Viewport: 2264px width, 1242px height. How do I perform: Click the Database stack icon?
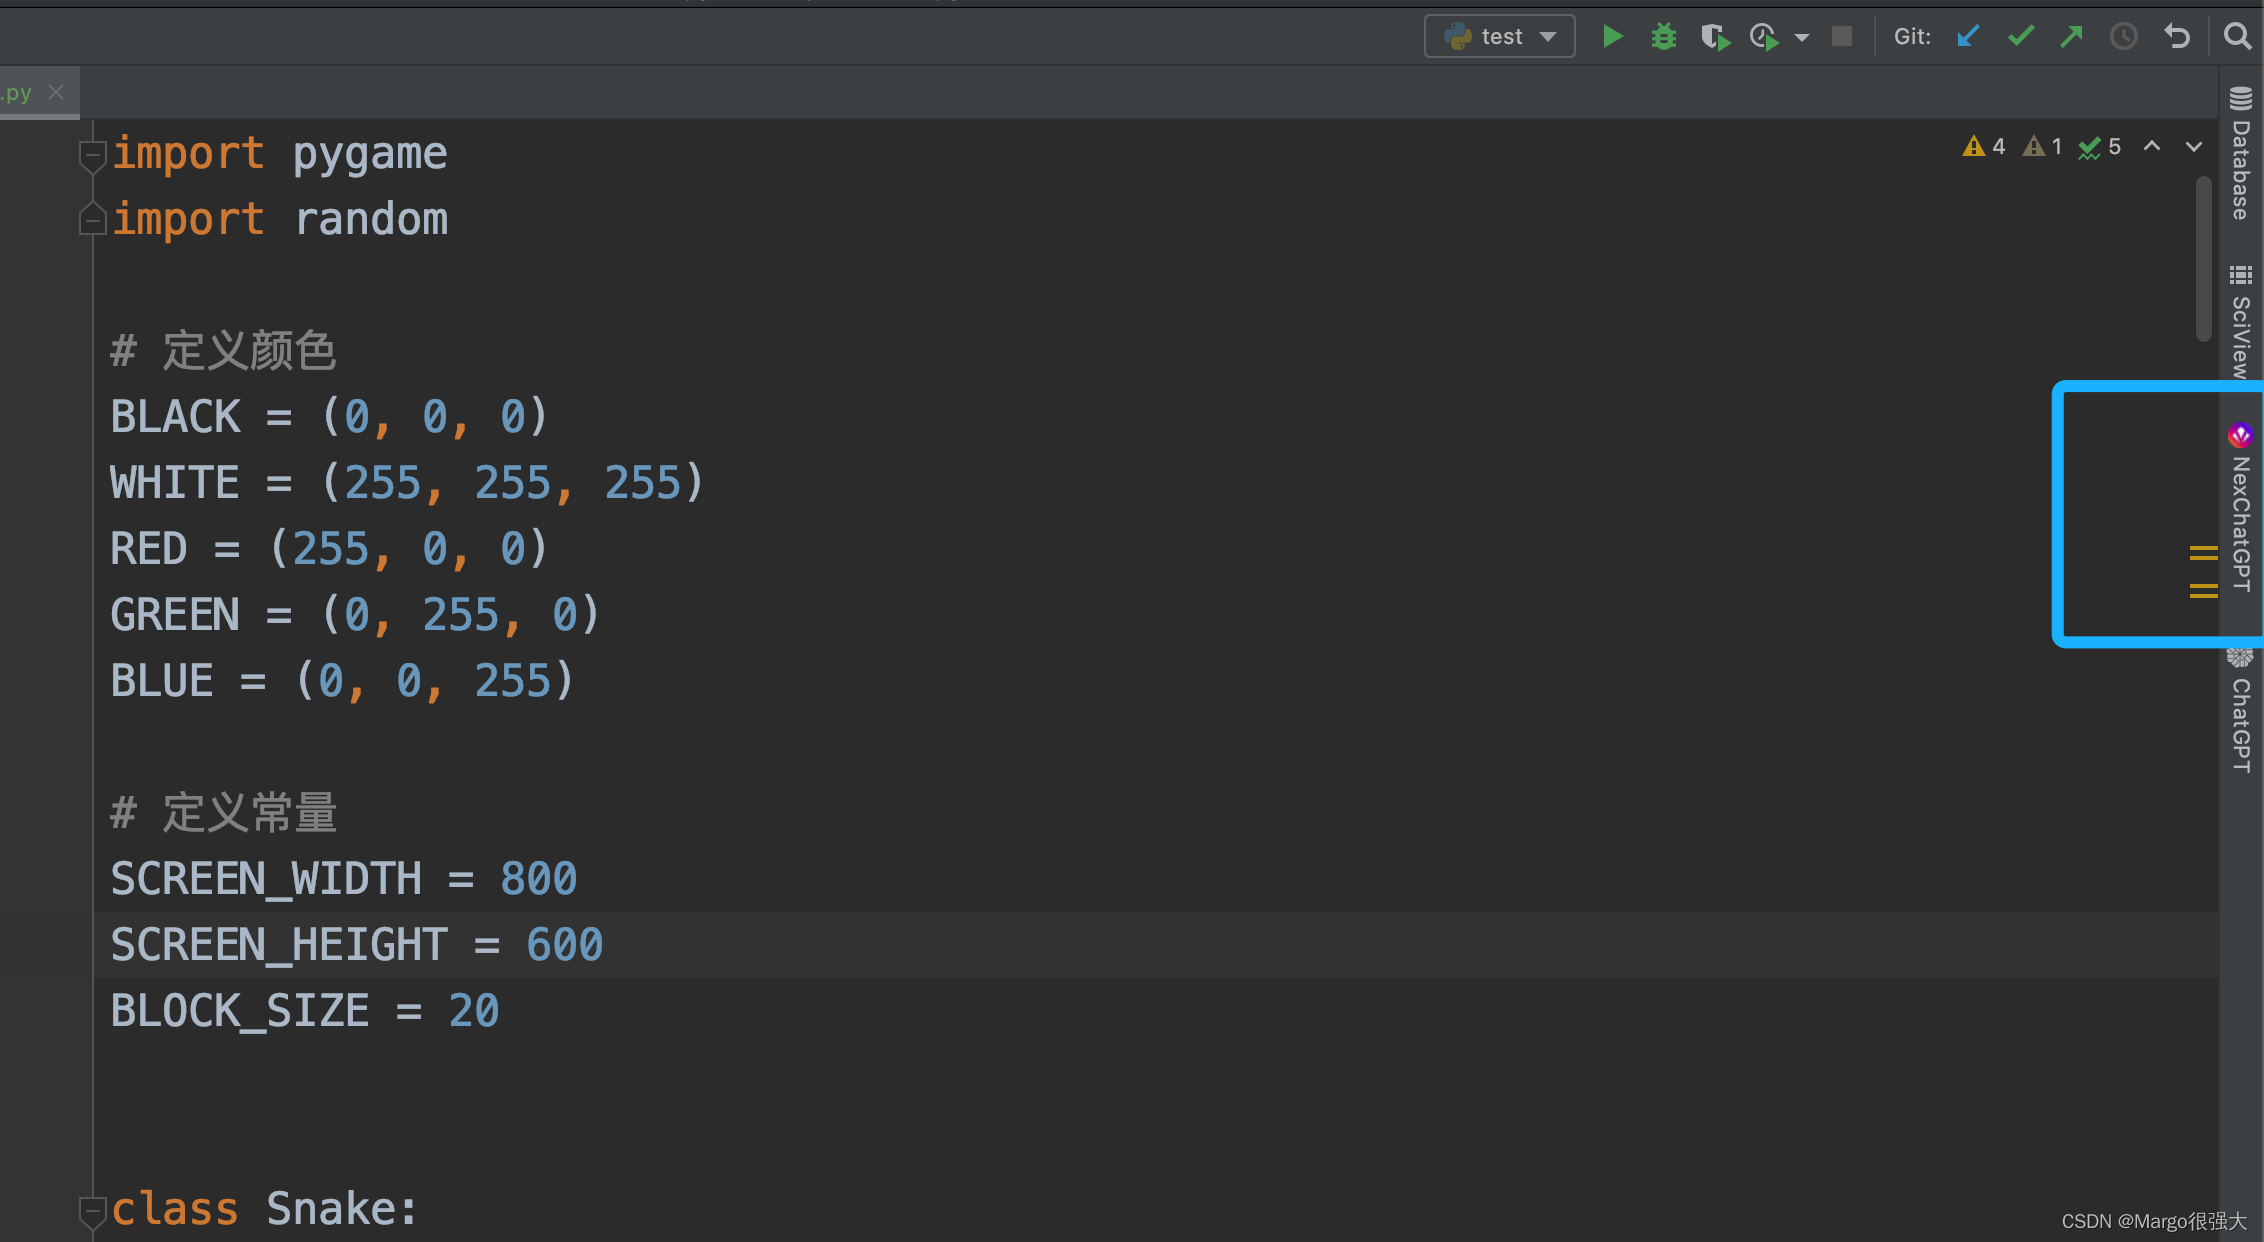[2241, 98]
